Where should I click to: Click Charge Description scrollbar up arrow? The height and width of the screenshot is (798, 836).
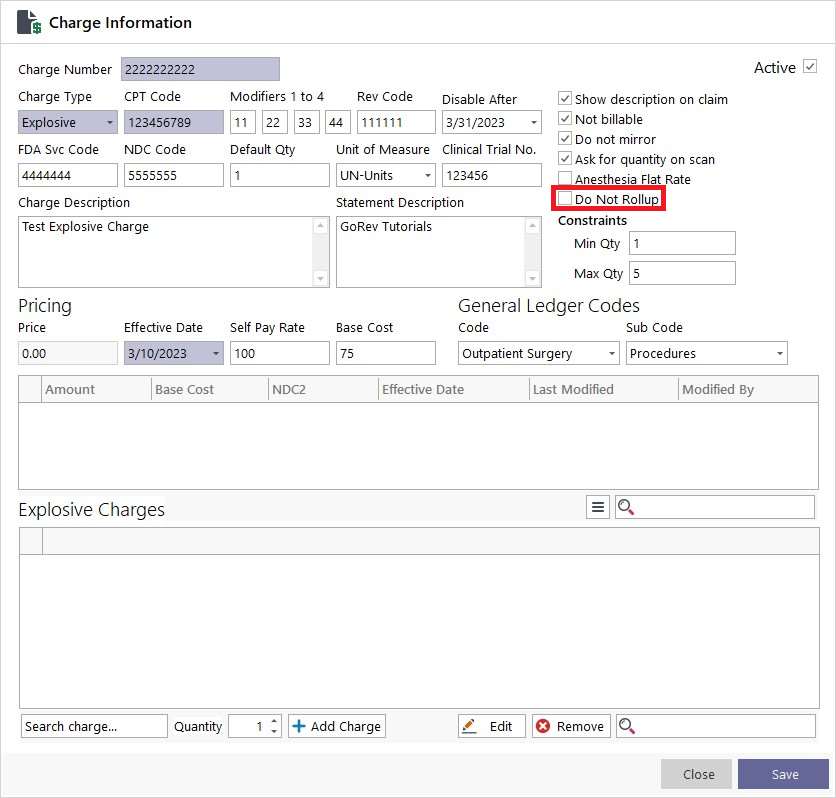[x=320, y=225]
